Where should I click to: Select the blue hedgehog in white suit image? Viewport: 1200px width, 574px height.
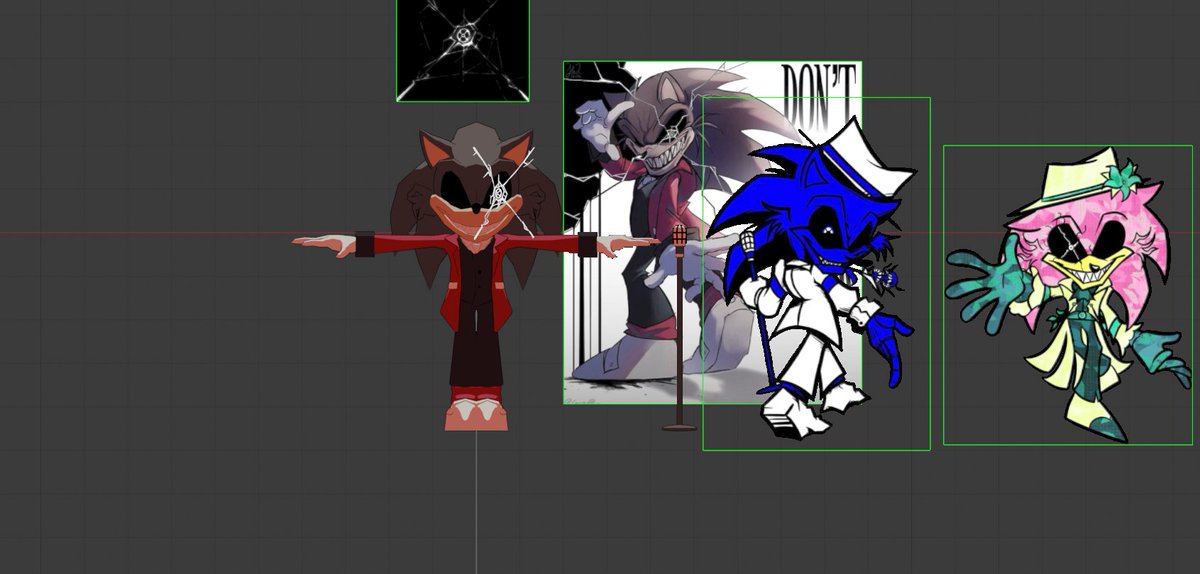coord(816,274)
